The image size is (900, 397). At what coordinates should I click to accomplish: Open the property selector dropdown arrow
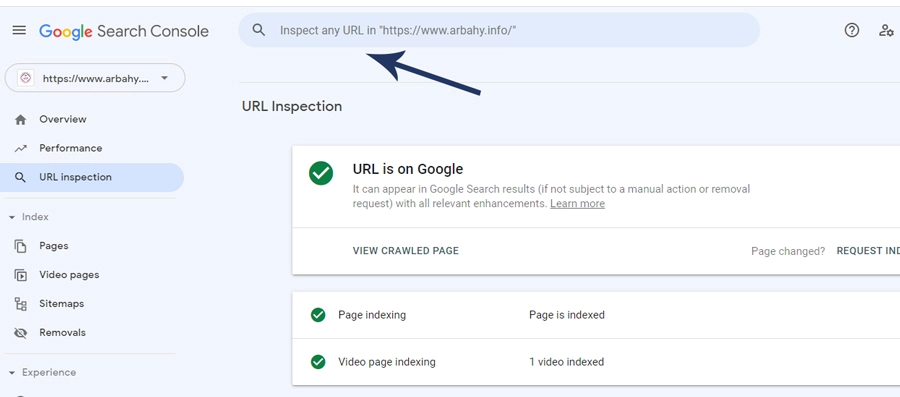164,78
